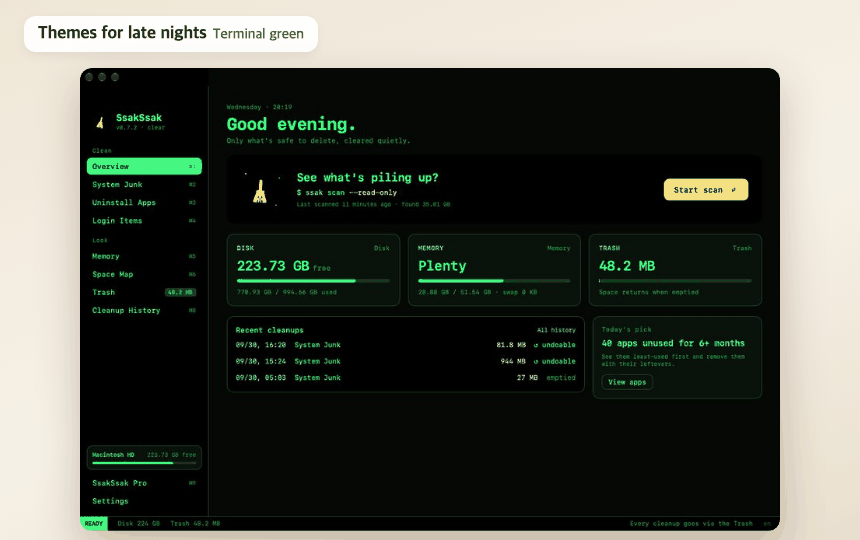The width and height of the screenshot is (860, 540).
Task: Open the Trash card showing 48.2 MB
Action: [675, 270]
